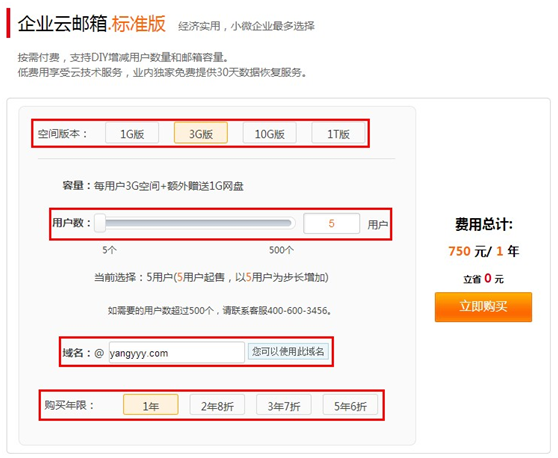Choose the 10G版 space option
This screenshot has height=458, width=558.
269,133
